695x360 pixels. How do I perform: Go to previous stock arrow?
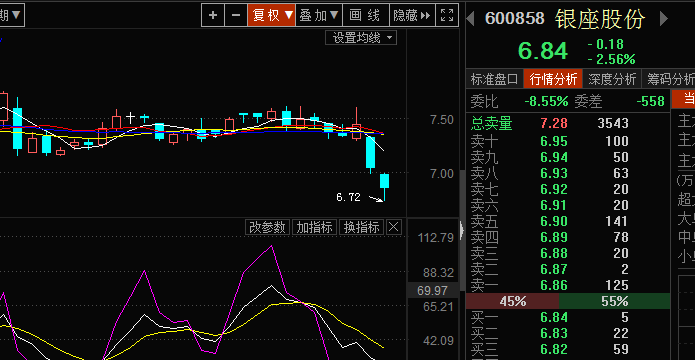pyautogui.click(x=471, y=19)
